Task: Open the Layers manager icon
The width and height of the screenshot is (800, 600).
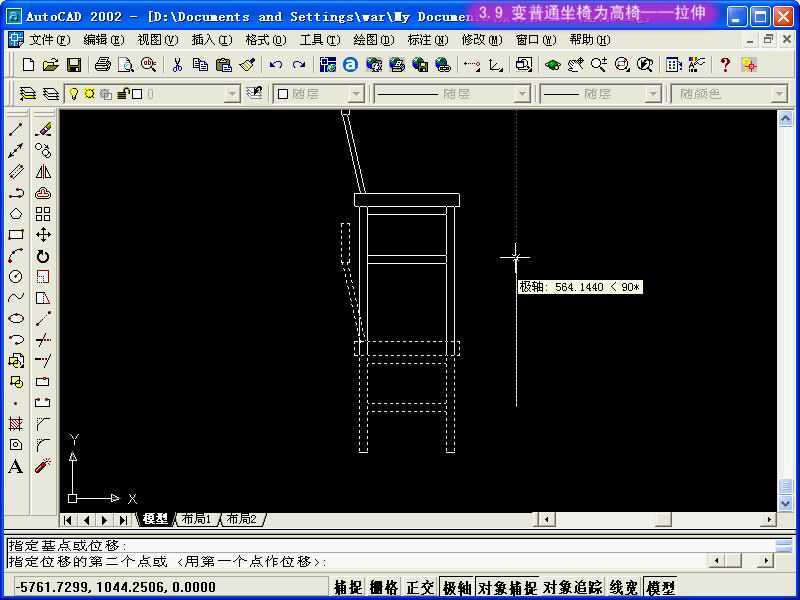Action: (28, 94)
